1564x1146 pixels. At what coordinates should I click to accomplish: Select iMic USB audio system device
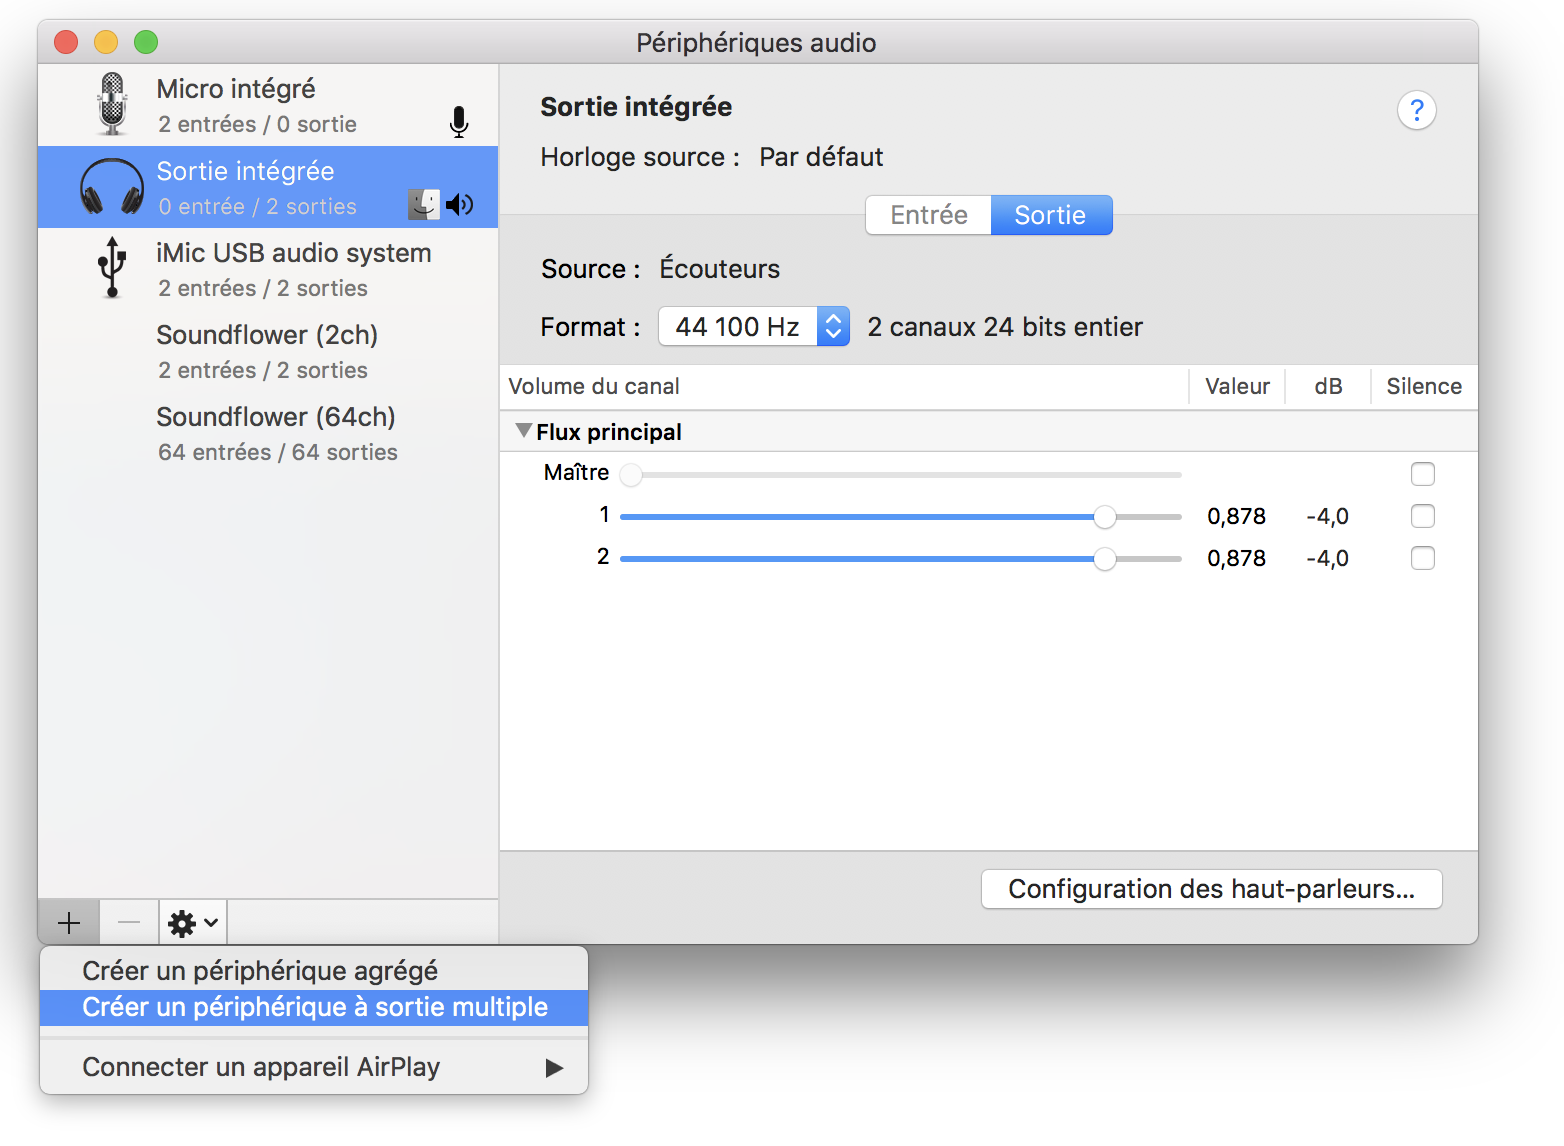pyautogui.click(x=268, y=269)
